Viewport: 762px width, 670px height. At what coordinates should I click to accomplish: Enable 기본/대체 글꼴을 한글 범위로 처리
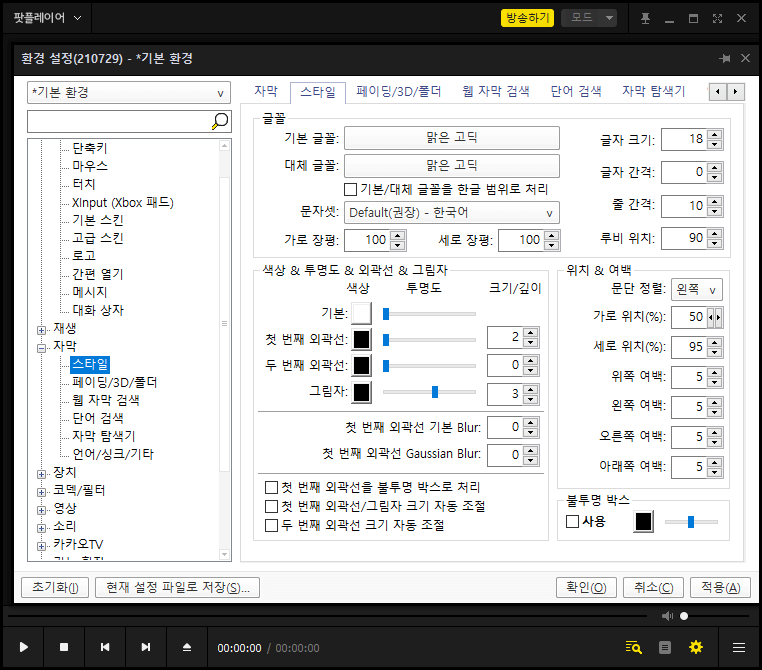click(x=350, y=189)
